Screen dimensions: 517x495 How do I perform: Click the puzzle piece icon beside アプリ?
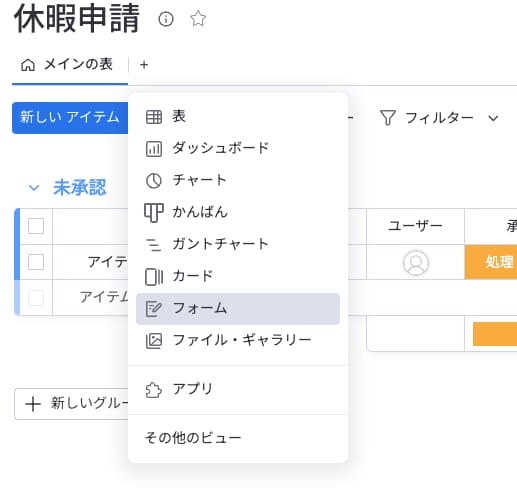(x=154, y=390)
